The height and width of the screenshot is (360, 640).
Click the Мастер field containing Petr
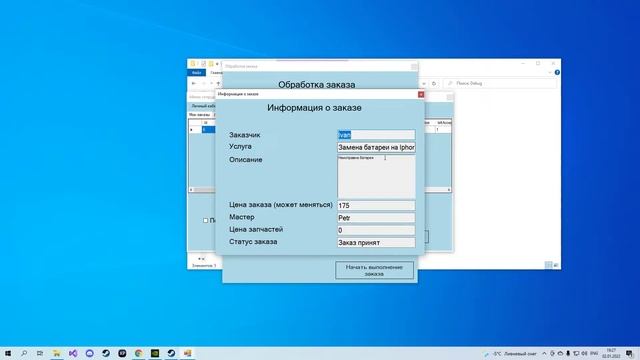pos(376,218)
